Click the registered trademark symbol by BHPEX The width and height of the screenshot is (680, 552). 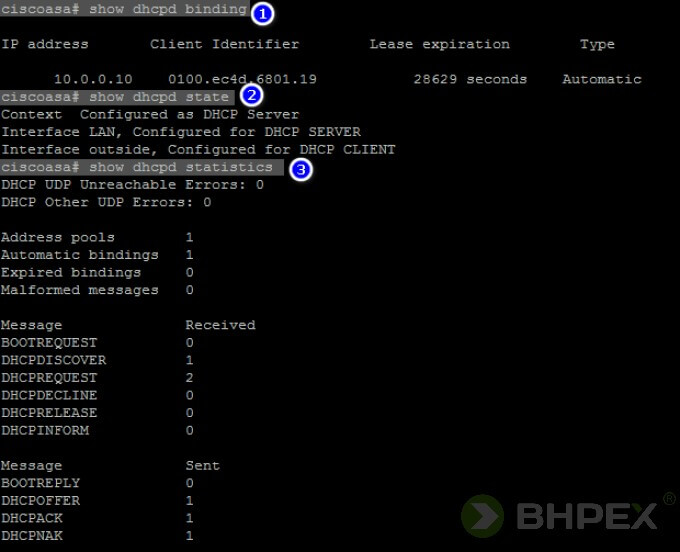click(x=668, y=499)
